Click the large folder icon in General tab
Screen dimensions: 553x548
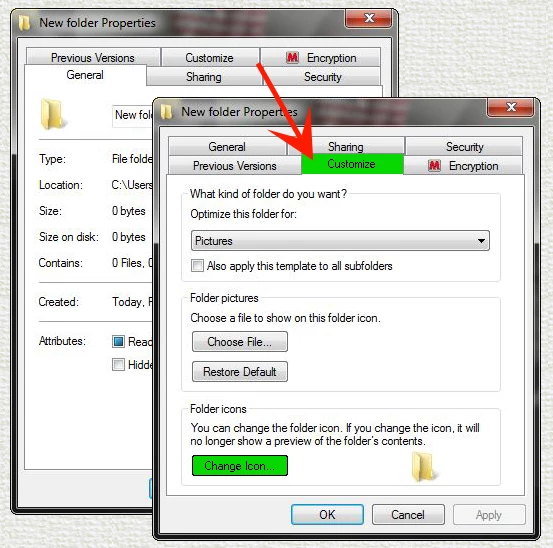click(51, 114)
